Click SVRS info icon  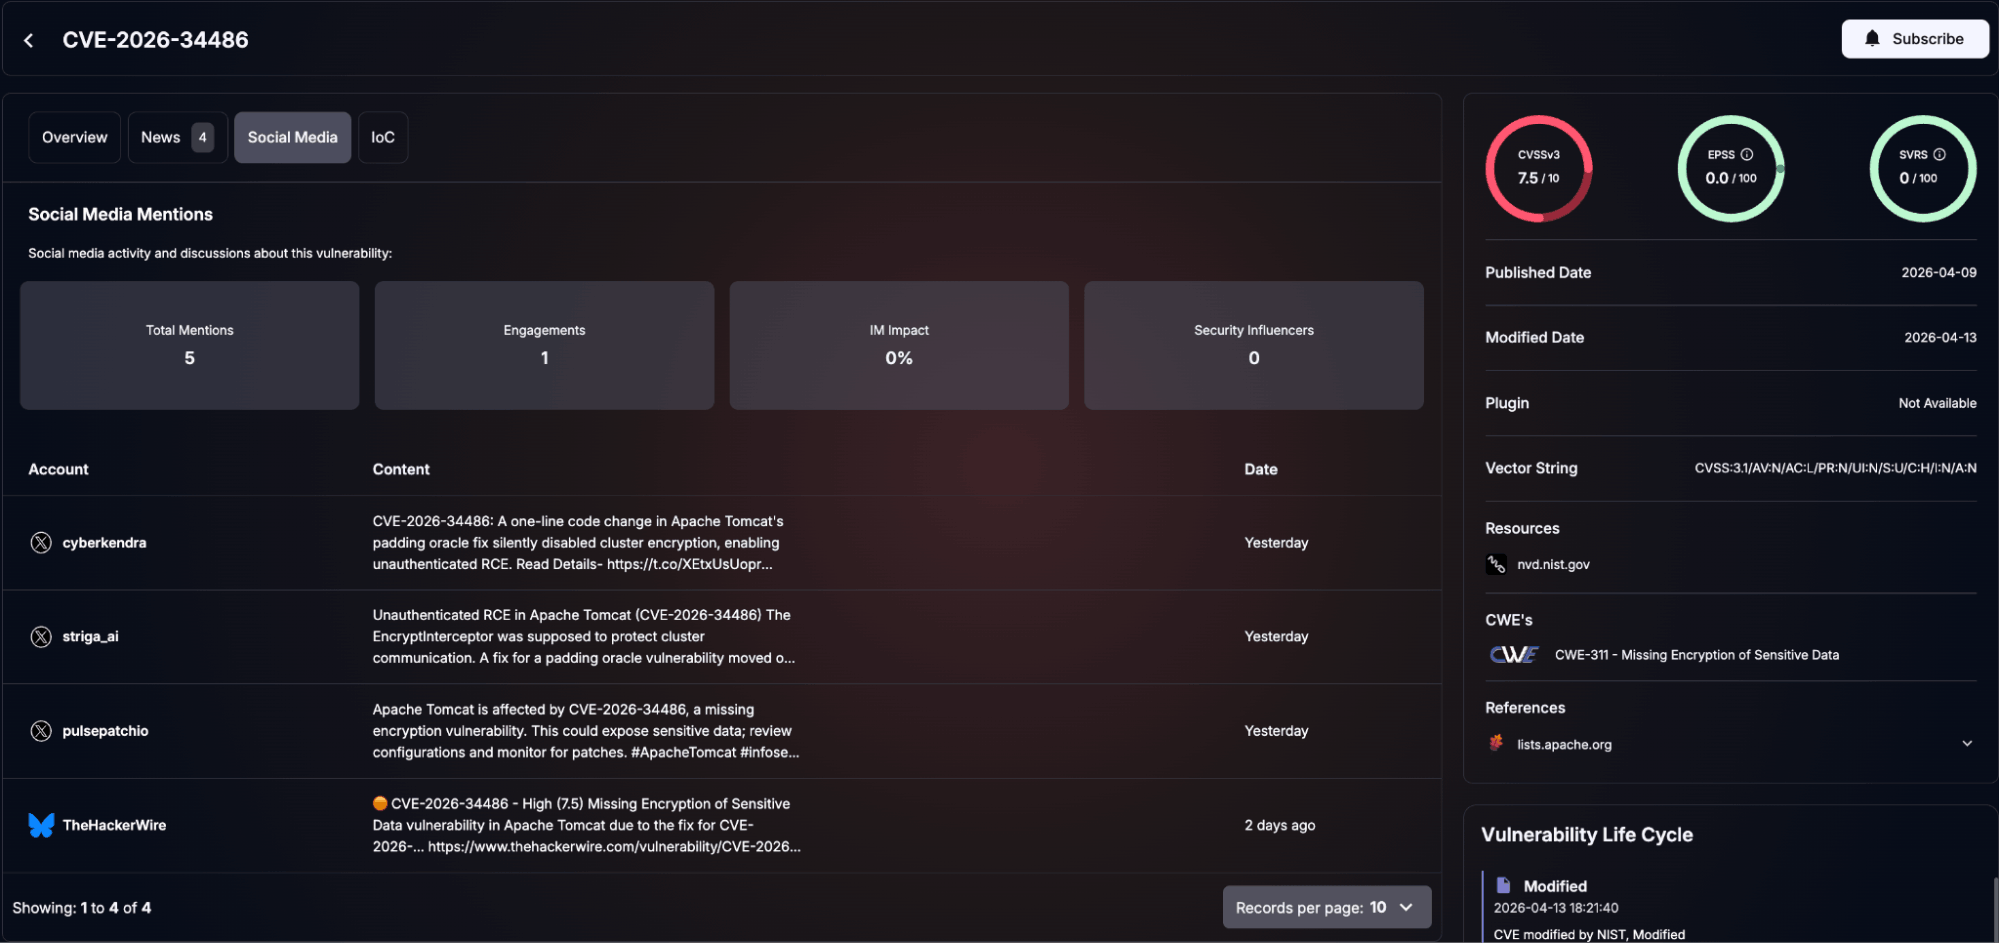pos(1939,154)
